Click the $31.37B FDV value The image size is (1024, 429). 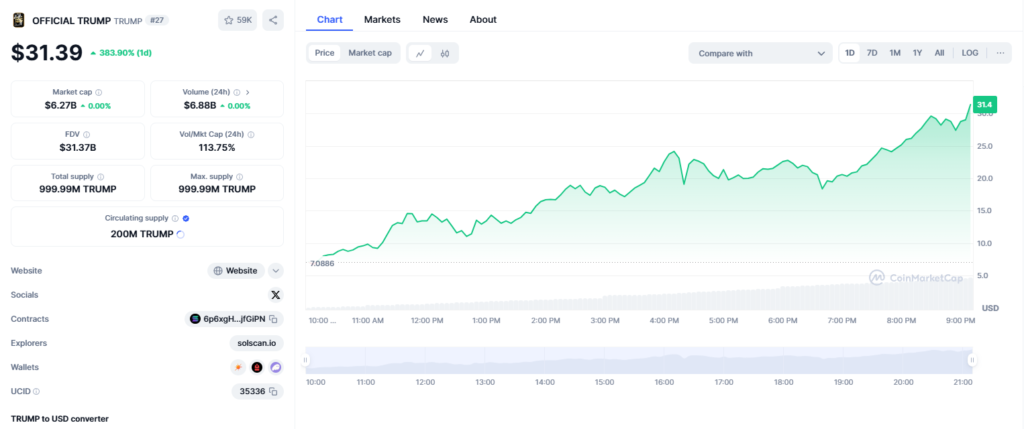click(78, 148)
